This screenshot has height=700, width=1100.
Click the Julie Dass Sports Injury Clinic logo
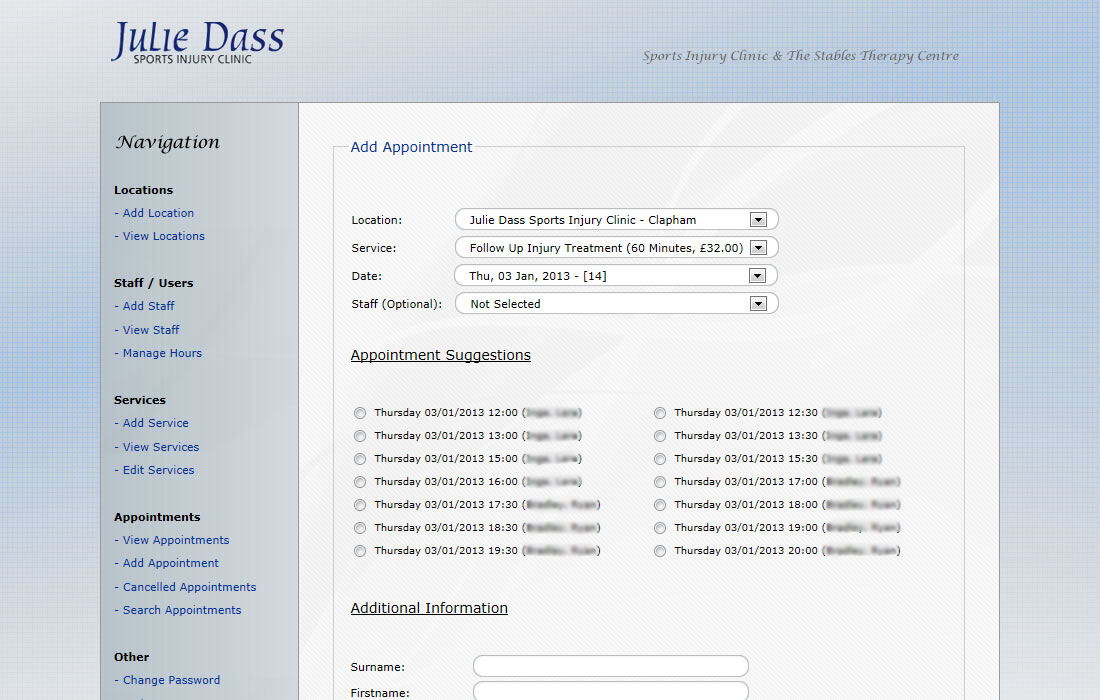click(198, 43)
